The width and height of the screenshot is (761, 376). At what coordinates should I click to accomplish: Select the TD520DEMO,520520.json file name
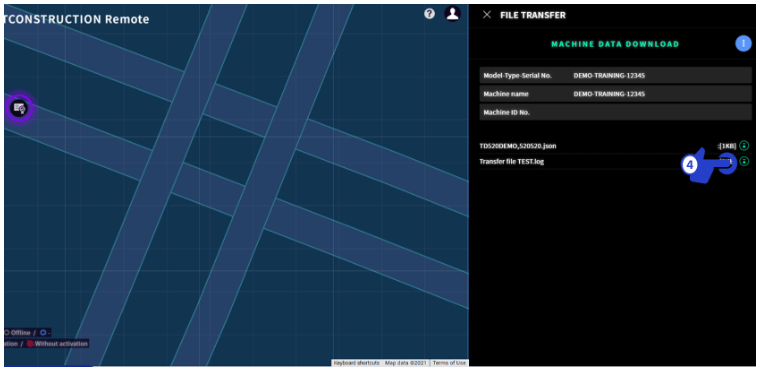pyautogui.click(x=518, y=146)
